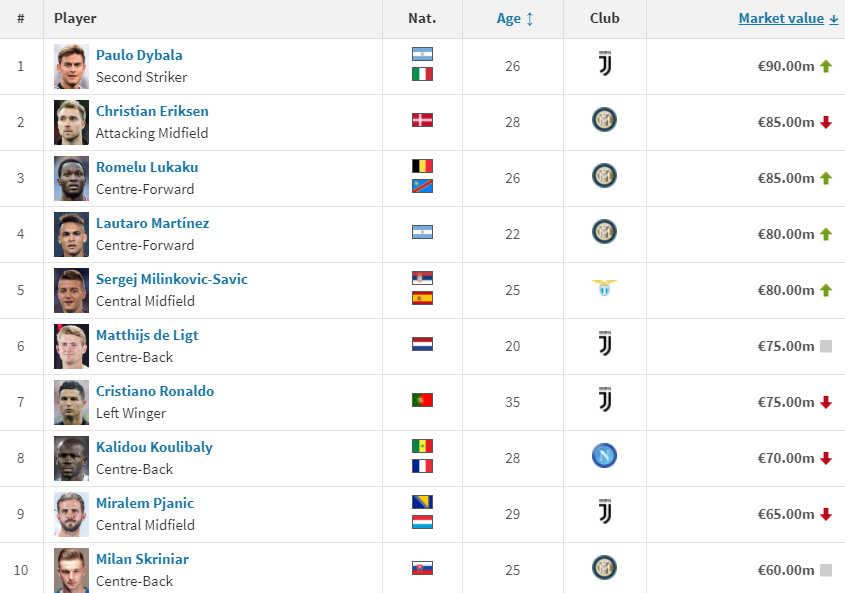Click Milan Skriniar's player photo
This screenshot has height=593, width=845.
(x=71, y=569)
